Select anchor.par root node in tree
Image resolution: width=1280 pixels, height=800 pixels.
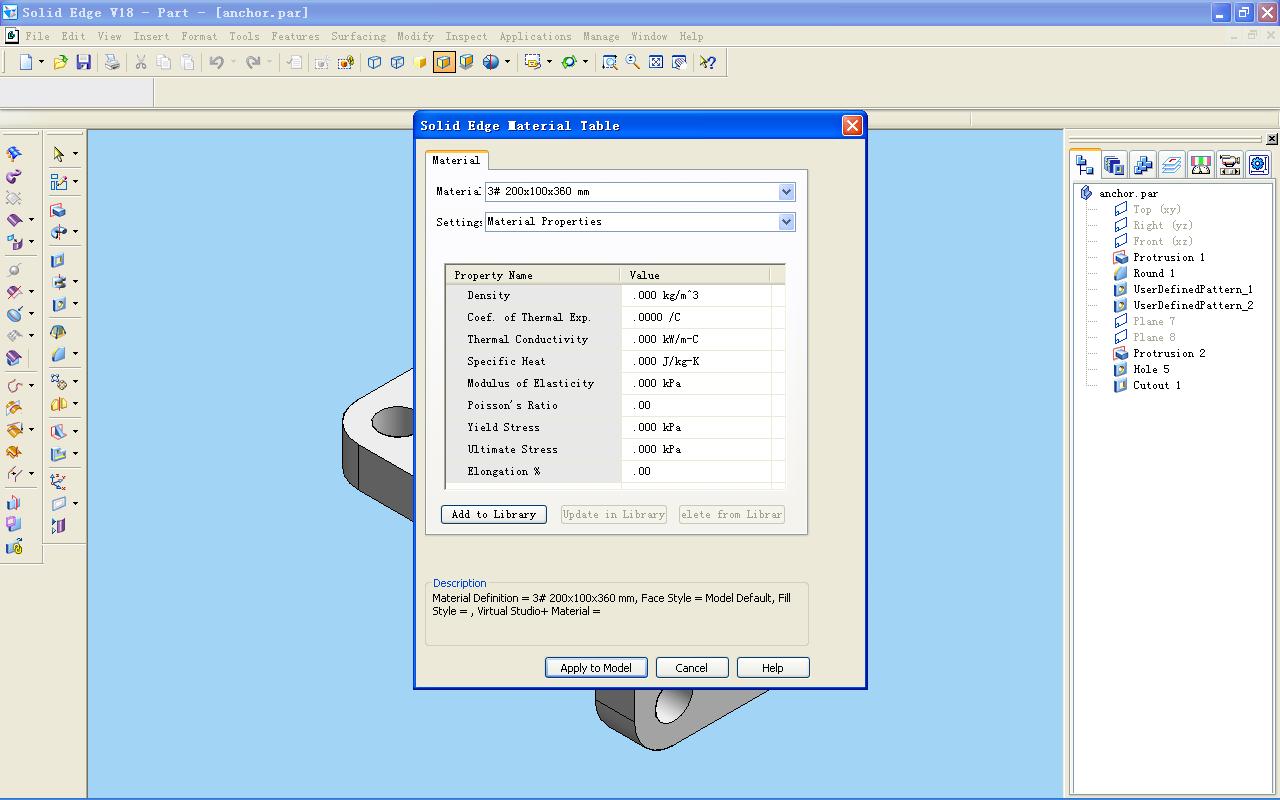1128,193
